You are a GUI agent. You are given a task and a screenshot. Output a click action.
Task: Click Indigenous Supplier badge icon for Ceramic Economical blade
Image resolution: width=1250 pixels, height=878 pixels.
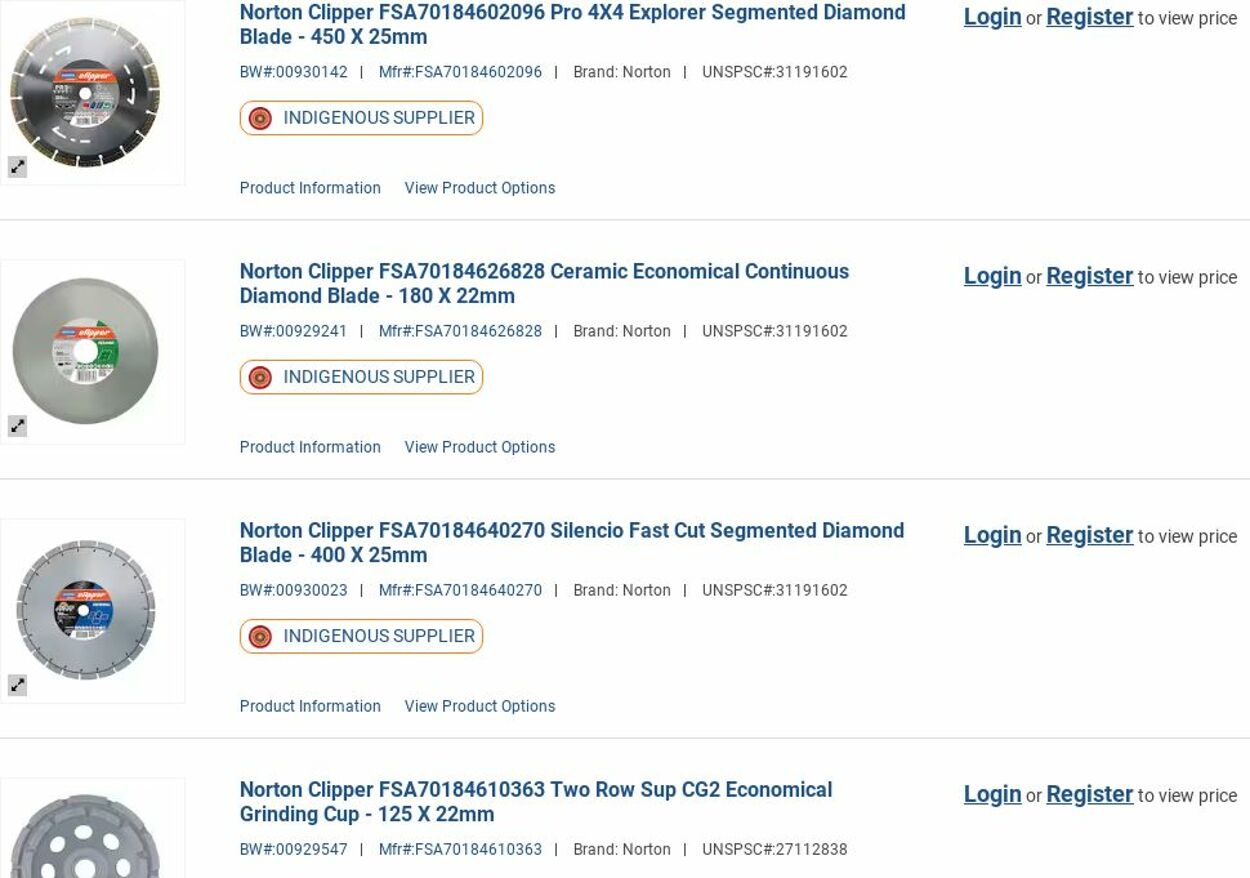point(260,377)
